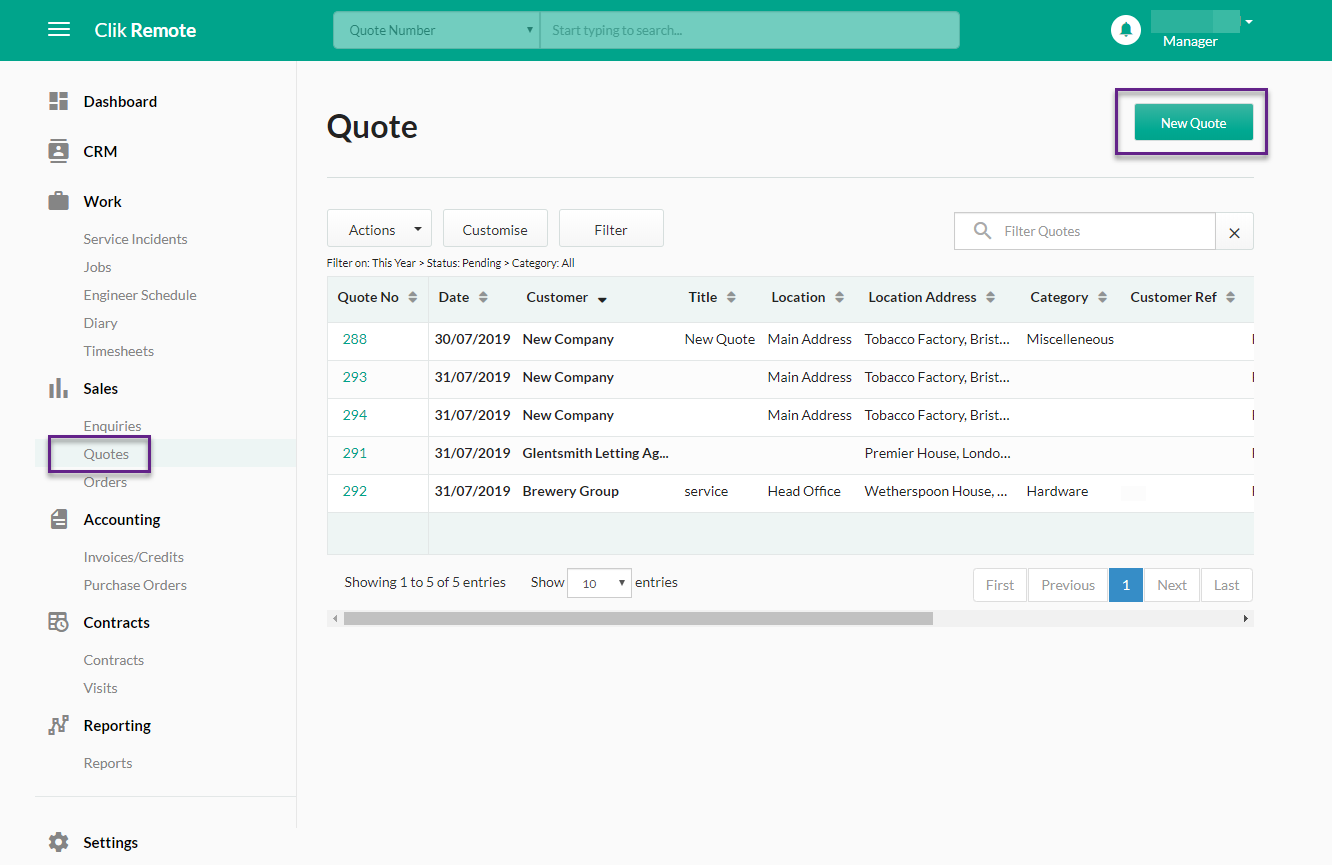Click the Previous page button
This screenshot has height=865, width=1332.
1068,585
